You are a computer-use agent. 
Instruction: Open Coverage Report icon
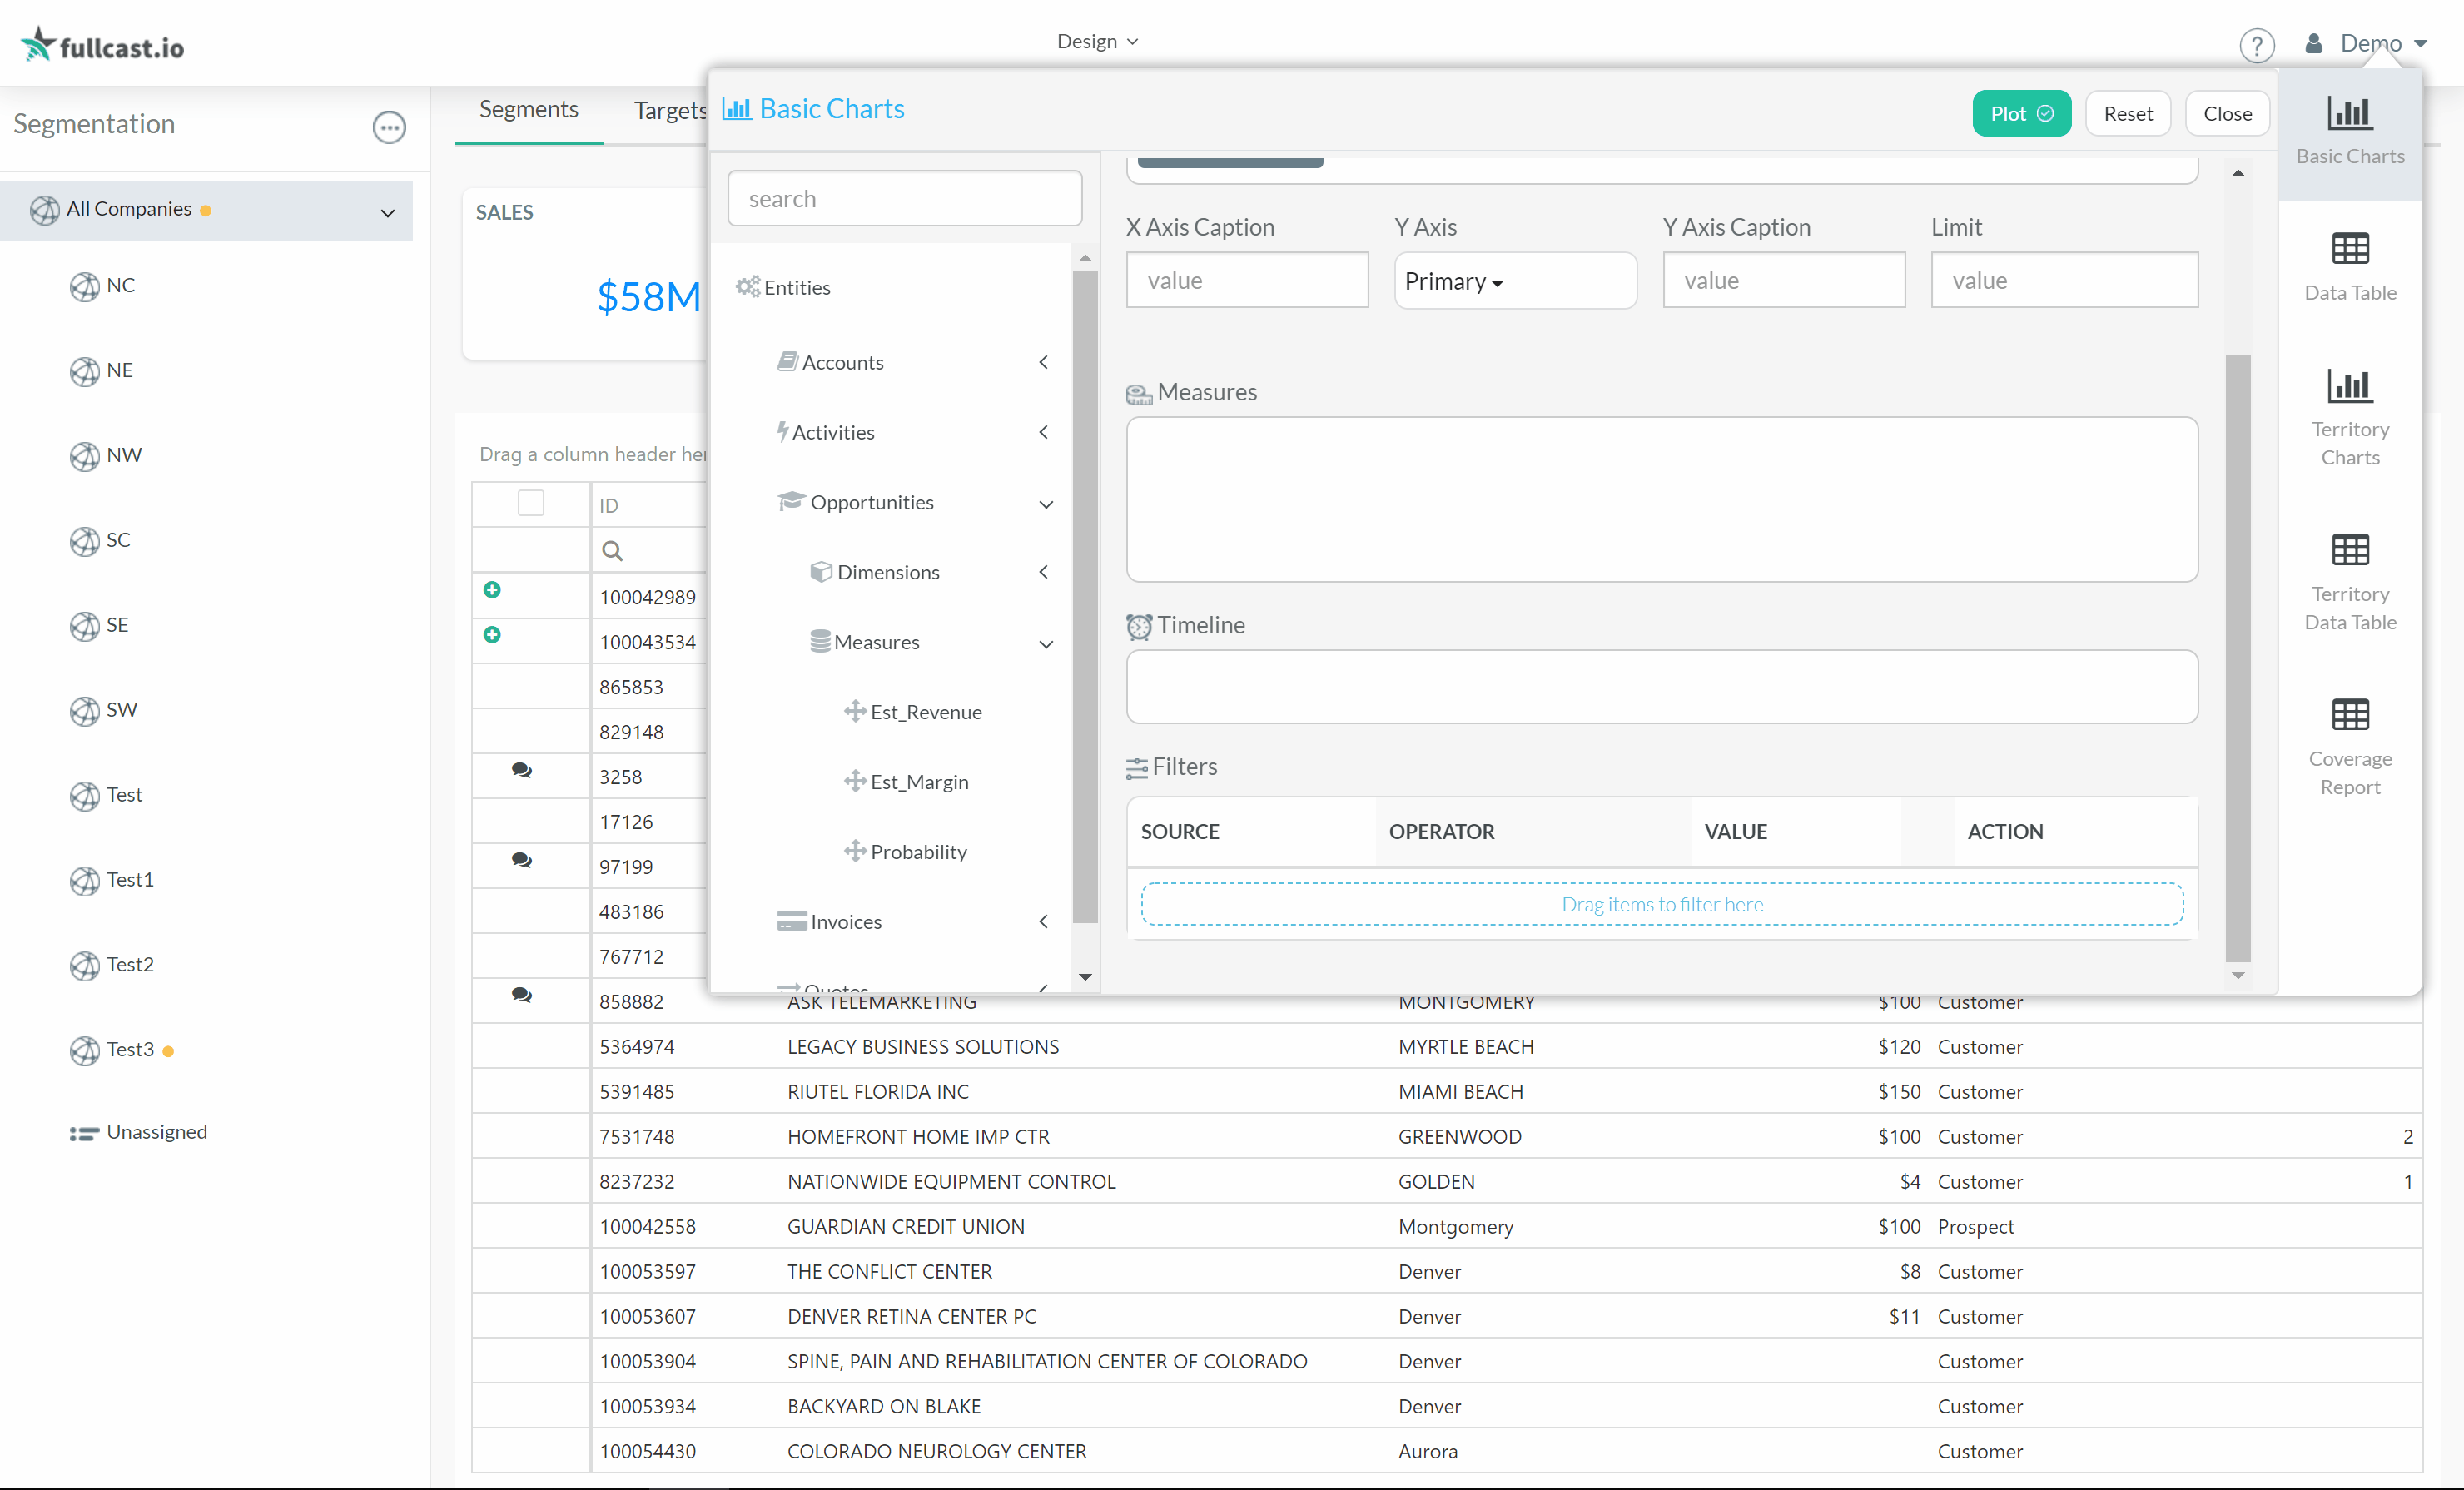2349,715
